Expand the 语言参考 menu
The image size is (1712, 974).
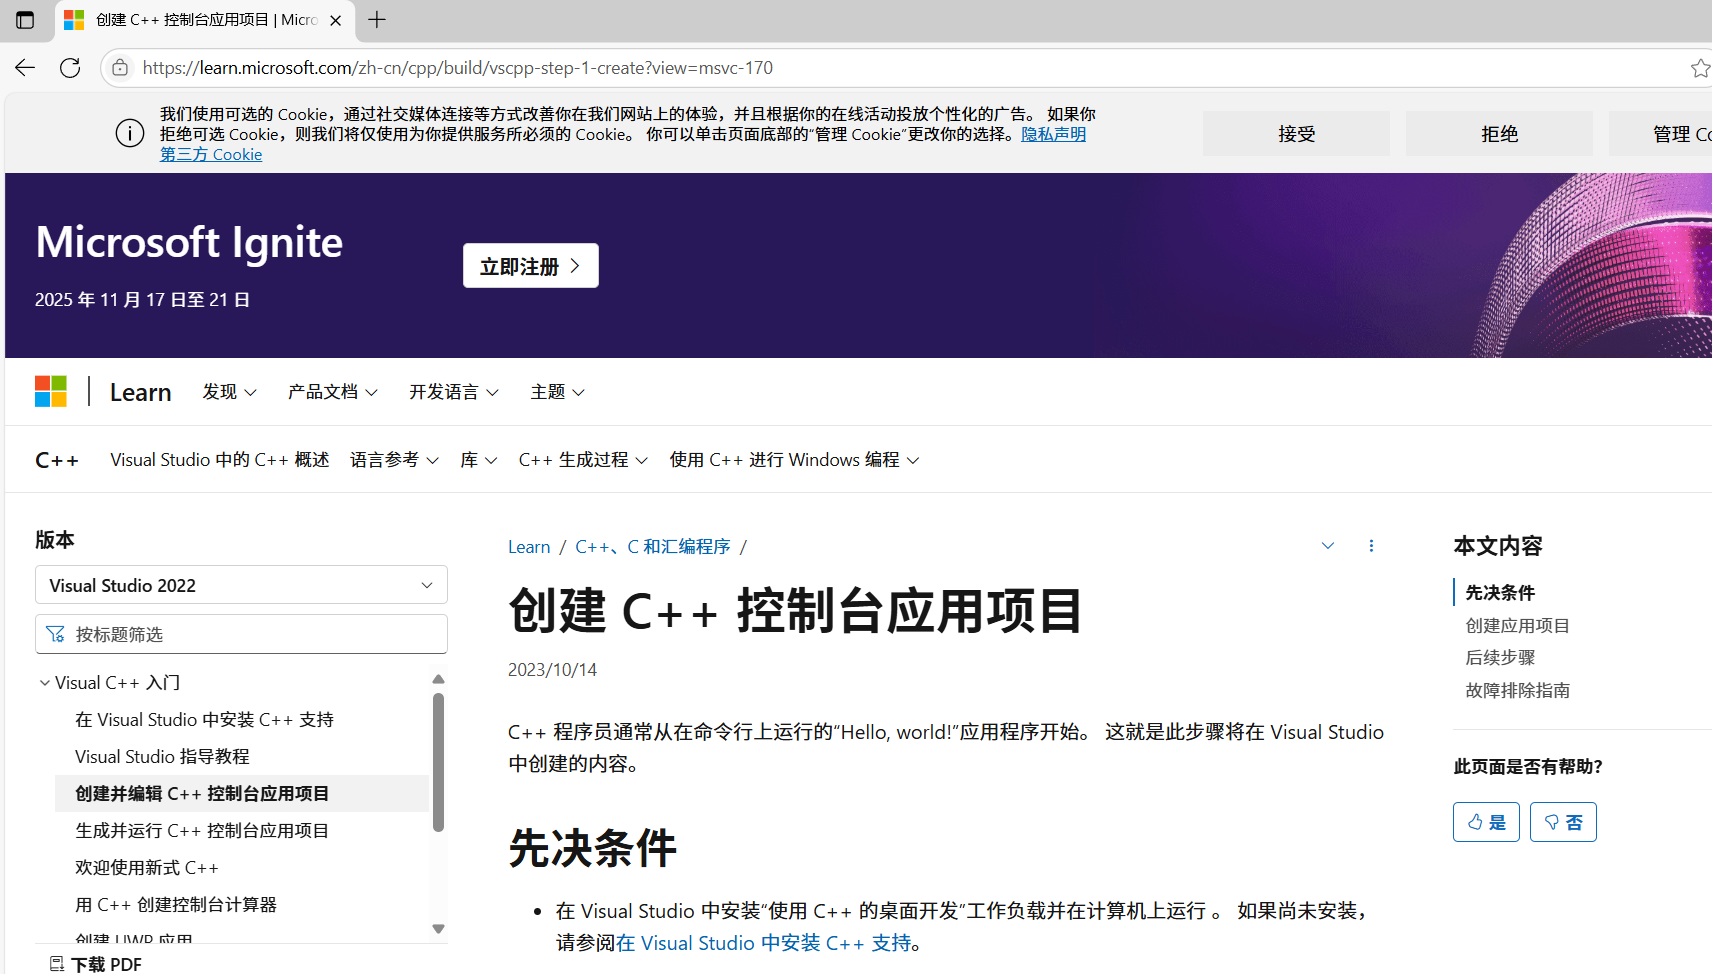point(395,460)
